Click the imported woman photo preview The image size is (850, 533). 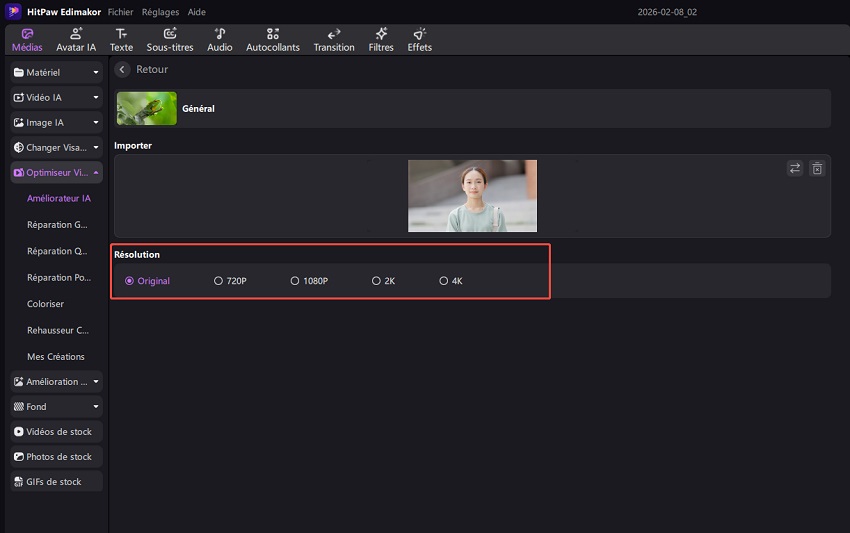point(473,196)
